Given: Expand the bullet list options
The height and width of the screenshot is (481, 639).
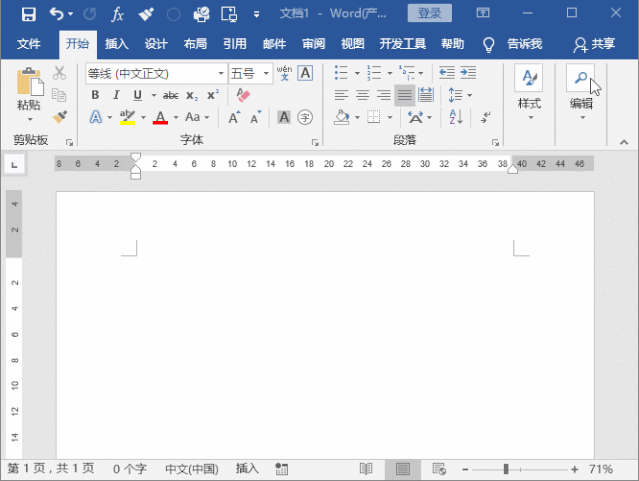Looking at the screenshot, I should tap(357, 73).
